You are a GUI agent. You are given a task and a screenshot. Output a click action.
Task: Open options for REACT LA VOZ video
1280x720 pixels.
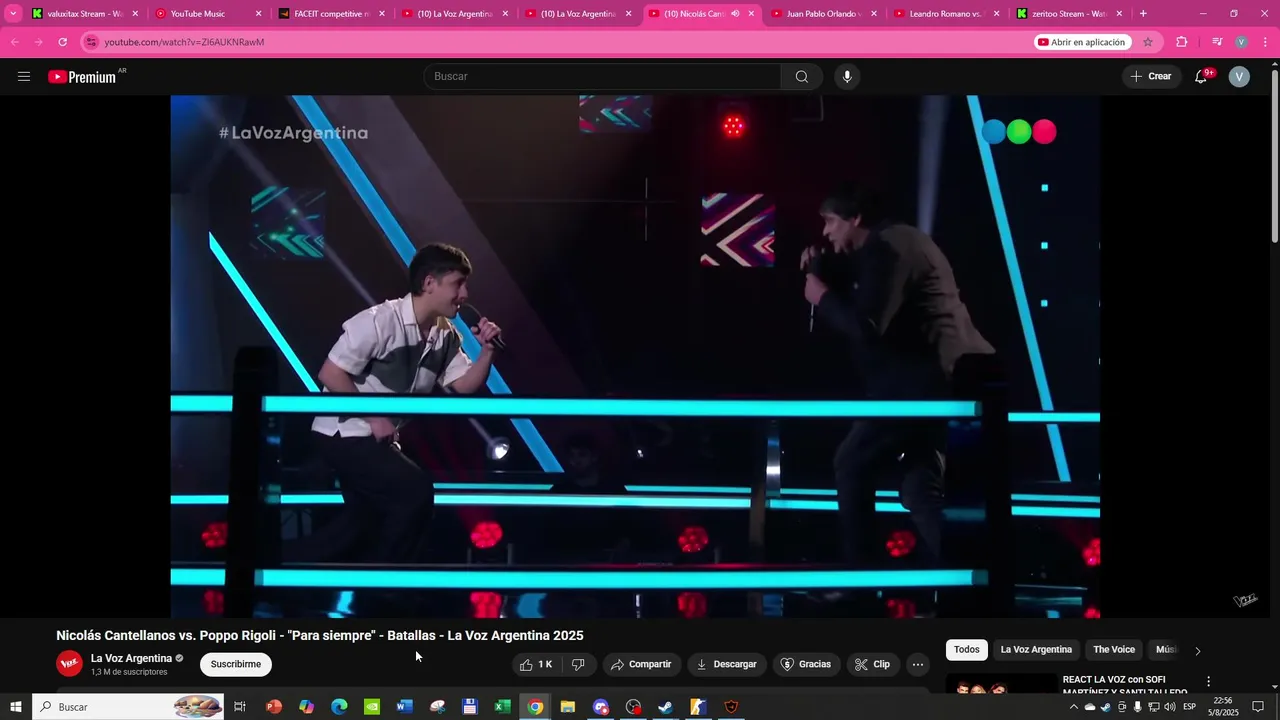1208,681
